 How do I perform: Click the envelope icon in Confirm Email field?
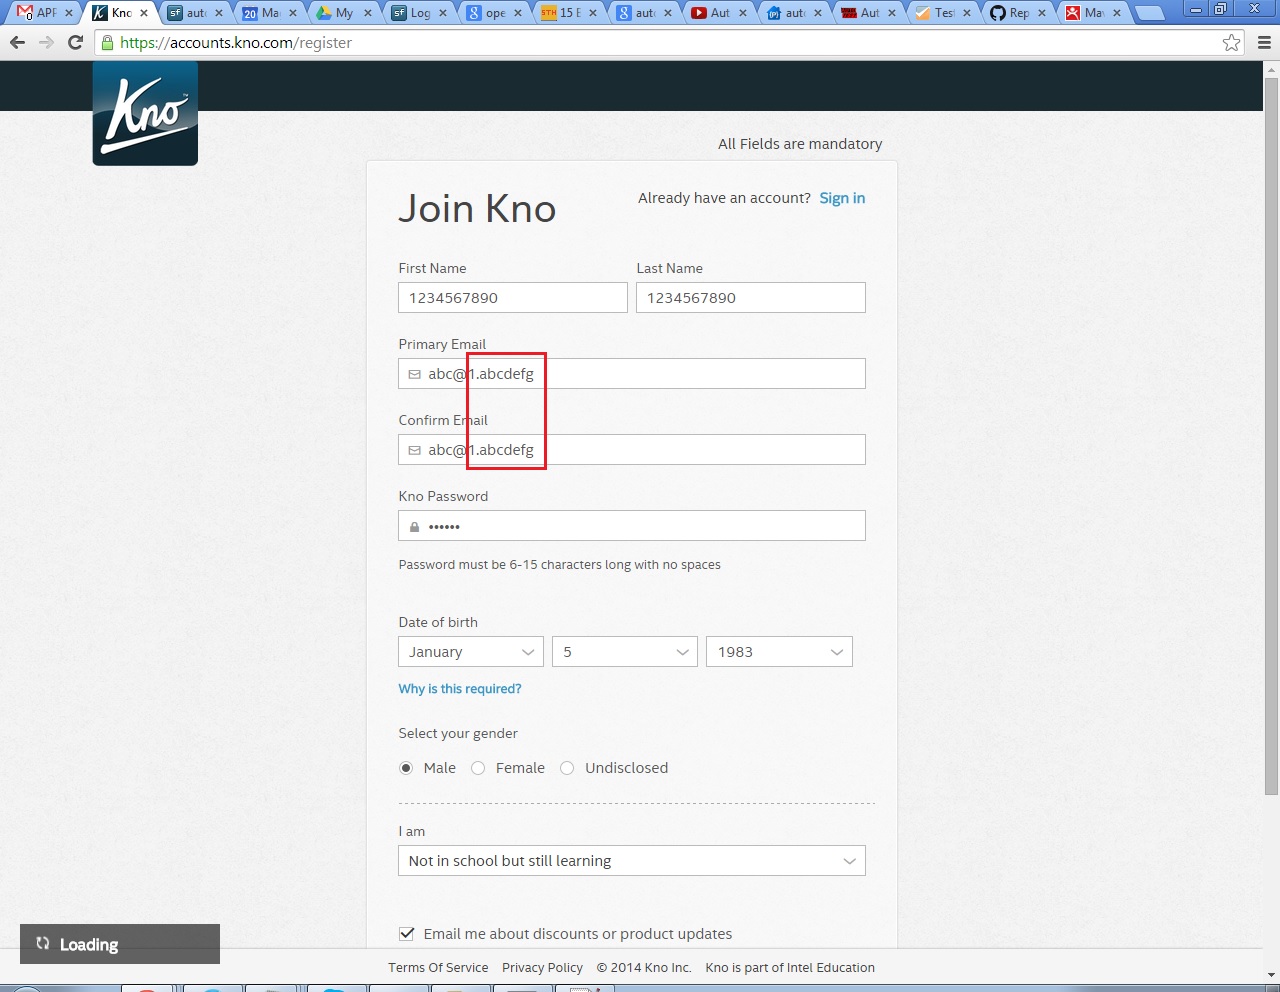tap(414, 450)
